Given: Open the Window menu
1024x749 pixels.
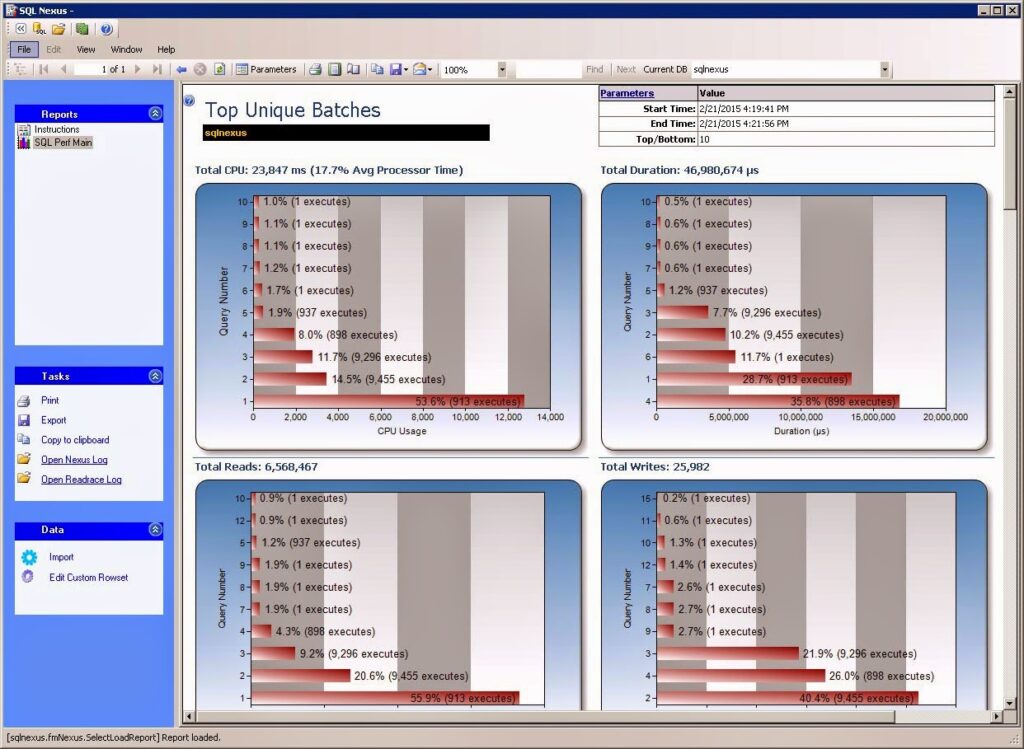Looking at the screenshot, I should 126,48.
